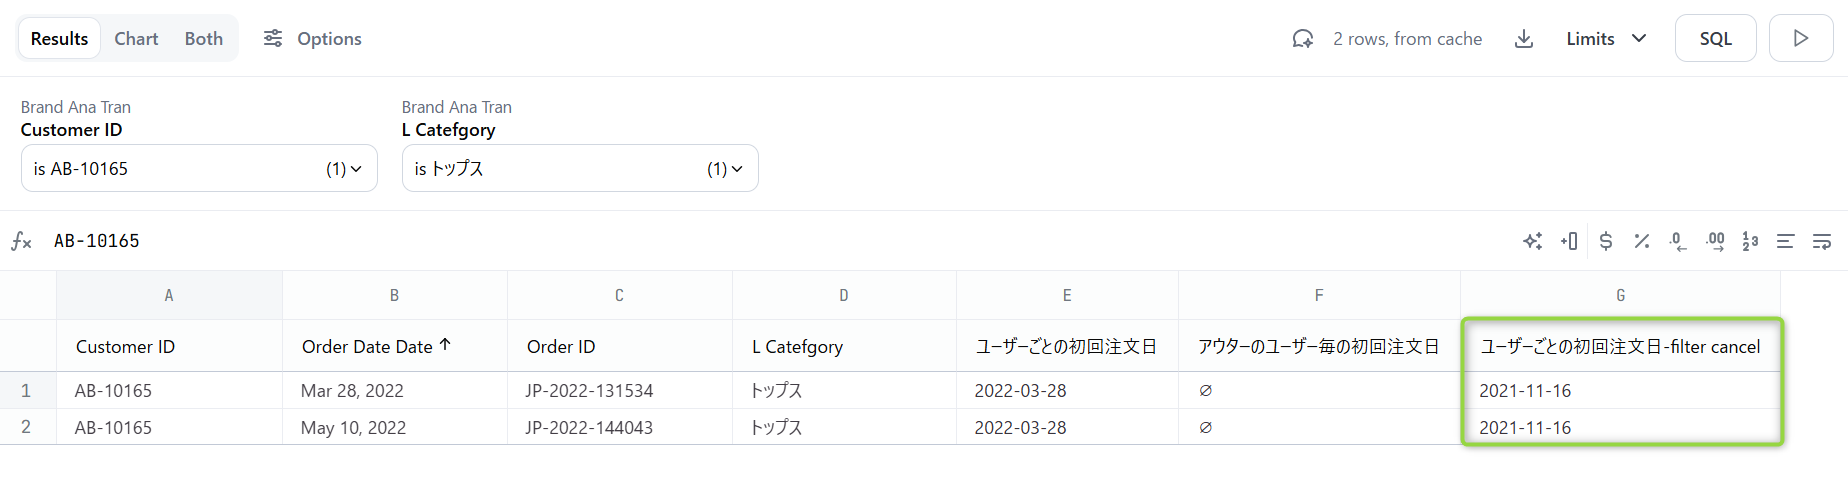Click the add column icon
Viewport: 1848px width, 477px height.
(1569, 241)
